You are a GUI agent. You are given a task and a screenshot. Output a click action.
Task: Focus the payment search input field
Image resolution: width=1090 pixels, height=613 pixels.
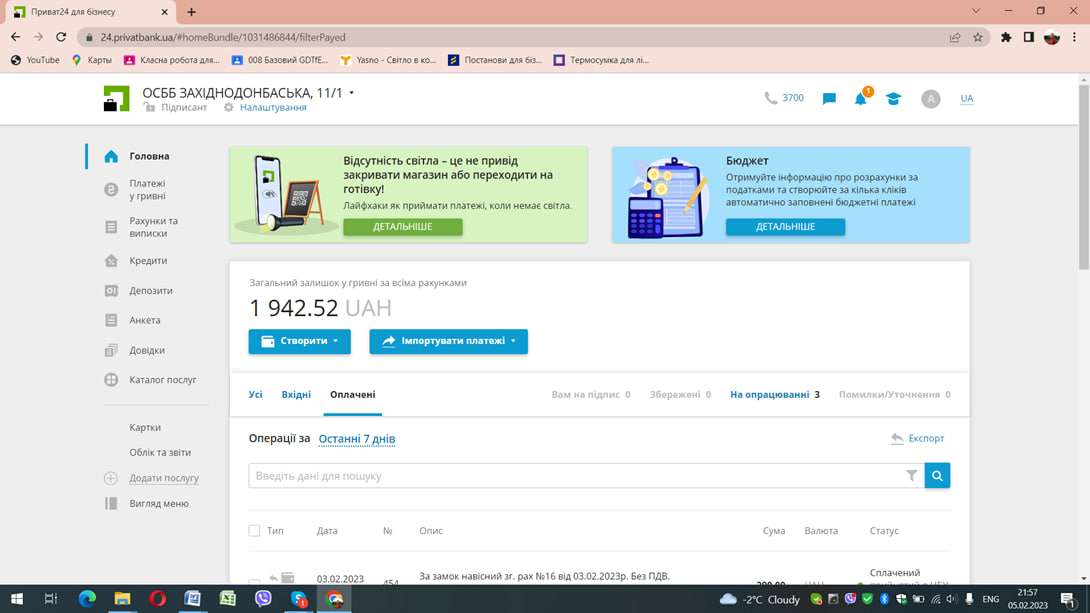[x=577, y=475]
